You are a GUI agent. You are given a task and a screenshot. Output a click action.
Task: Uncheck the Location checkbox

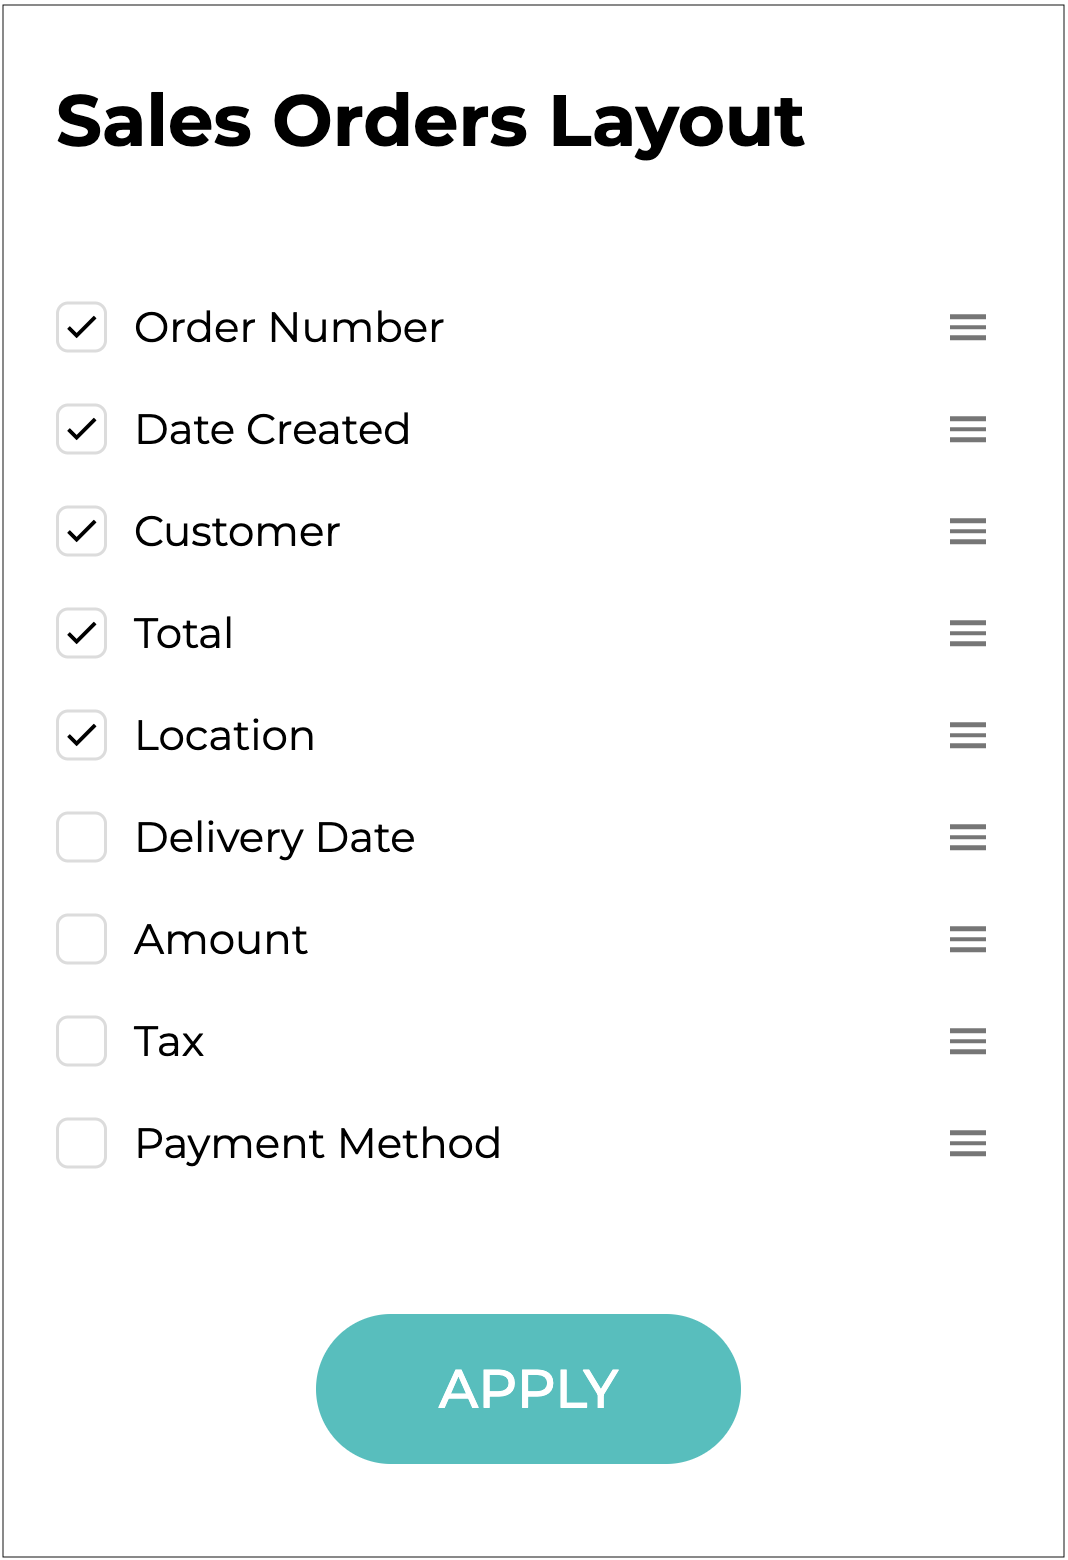point(81,735)
